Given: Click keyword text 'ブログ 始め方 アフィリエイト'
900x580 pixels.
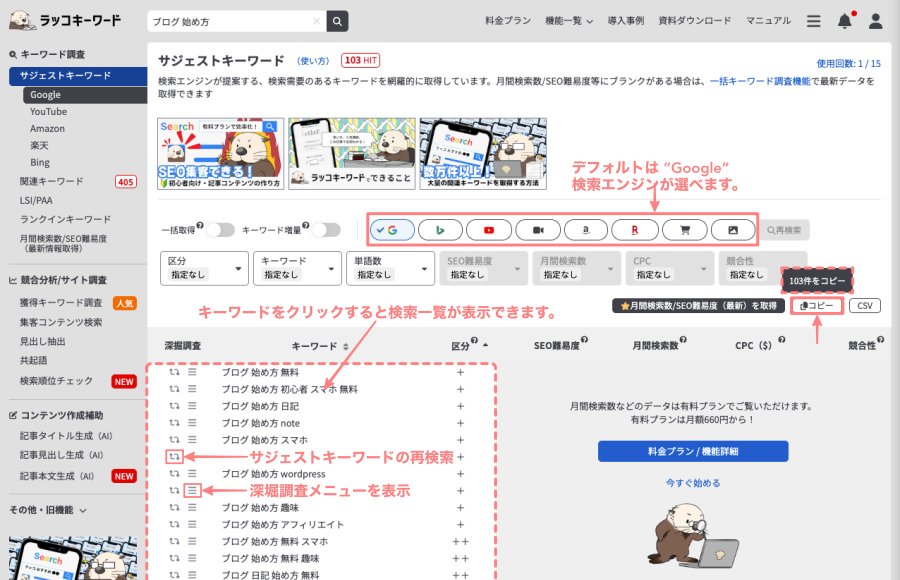Looking at the screenshot, I should (x=283, y=524).
